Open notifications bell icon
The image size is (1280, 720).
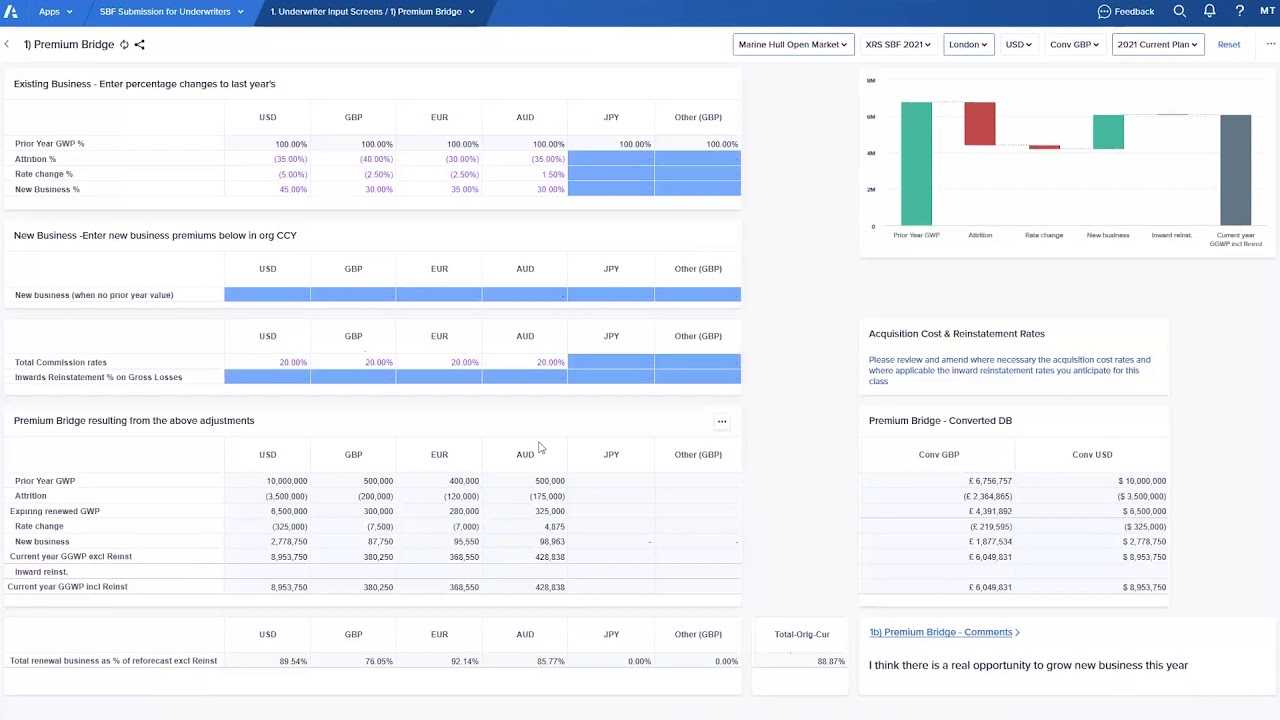[x=1210, y=12]
